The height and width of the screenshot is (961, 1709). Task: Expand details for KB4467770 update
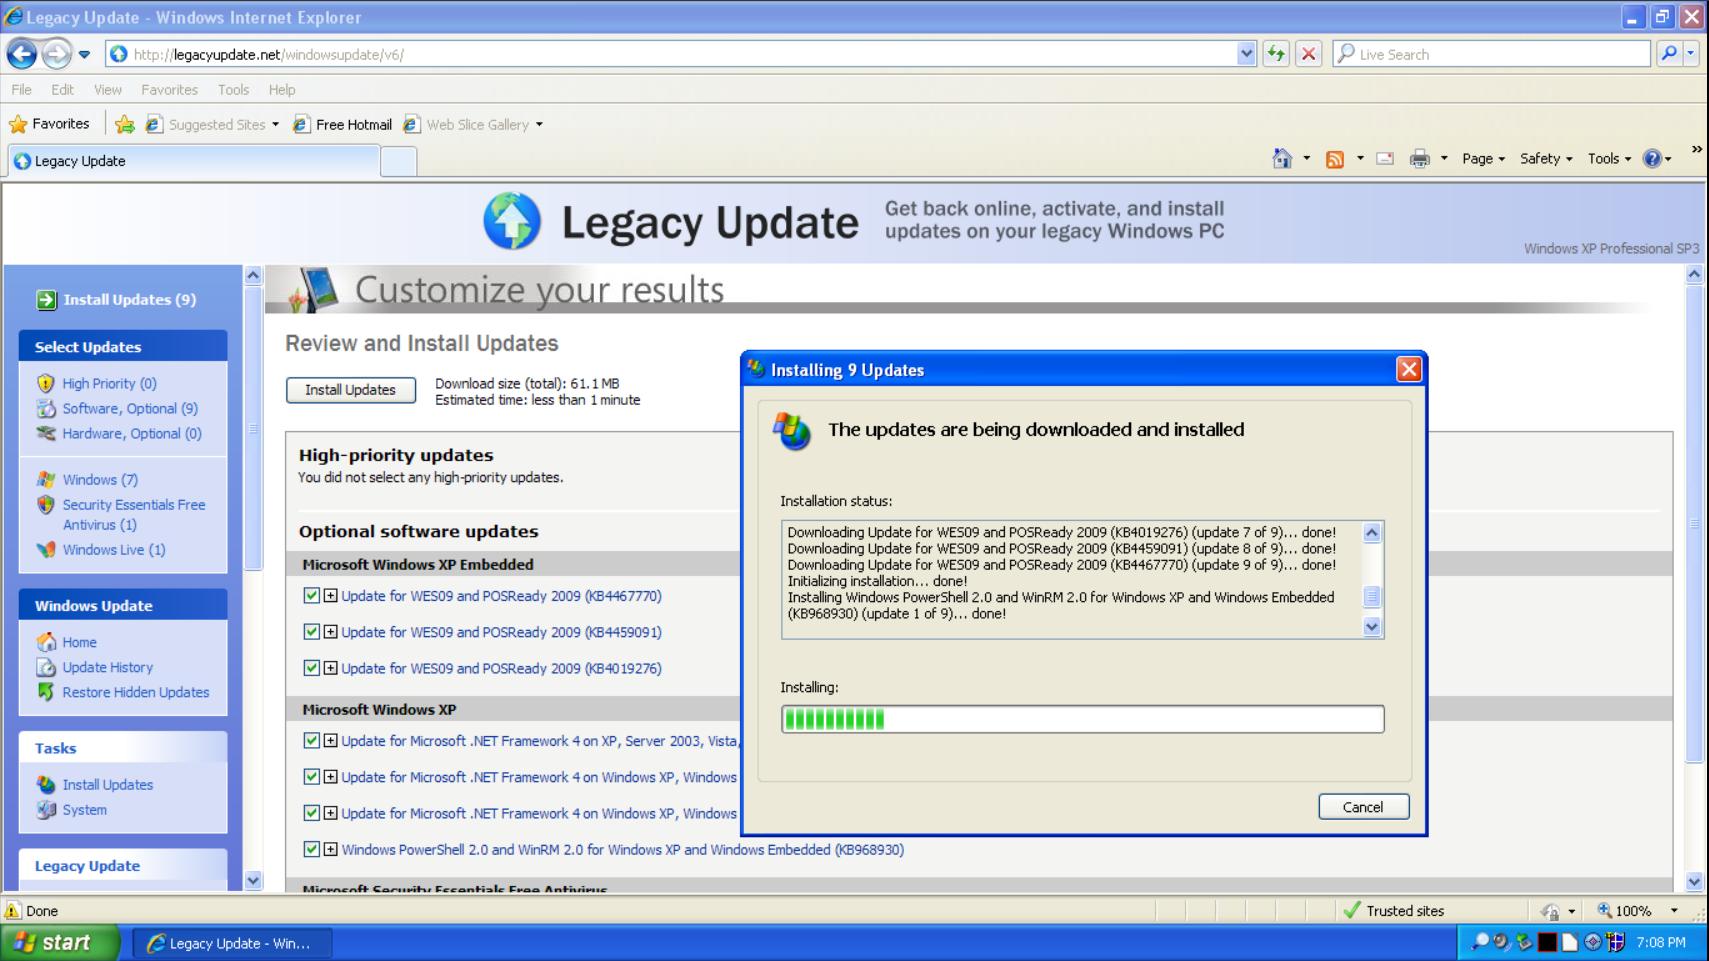(330, 596)
